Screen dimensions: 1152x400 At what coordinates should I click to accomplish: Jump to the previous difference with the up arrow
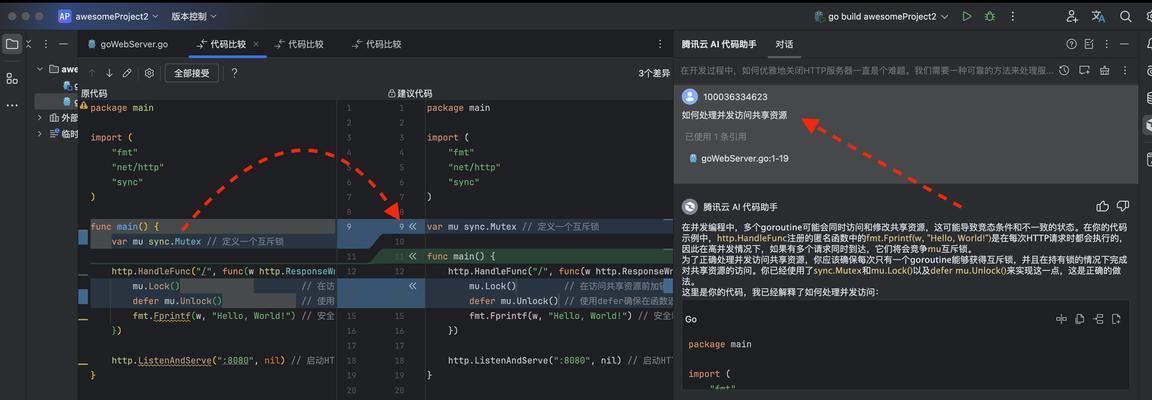click(92, 73)
